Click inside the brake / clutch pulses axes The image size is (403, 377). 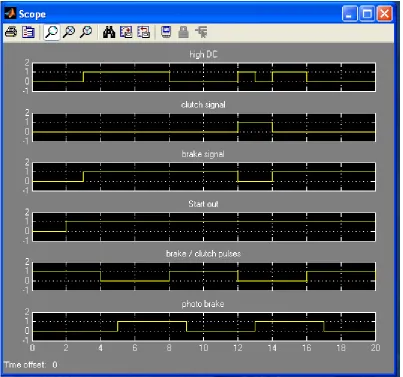[x=204, y=276]
